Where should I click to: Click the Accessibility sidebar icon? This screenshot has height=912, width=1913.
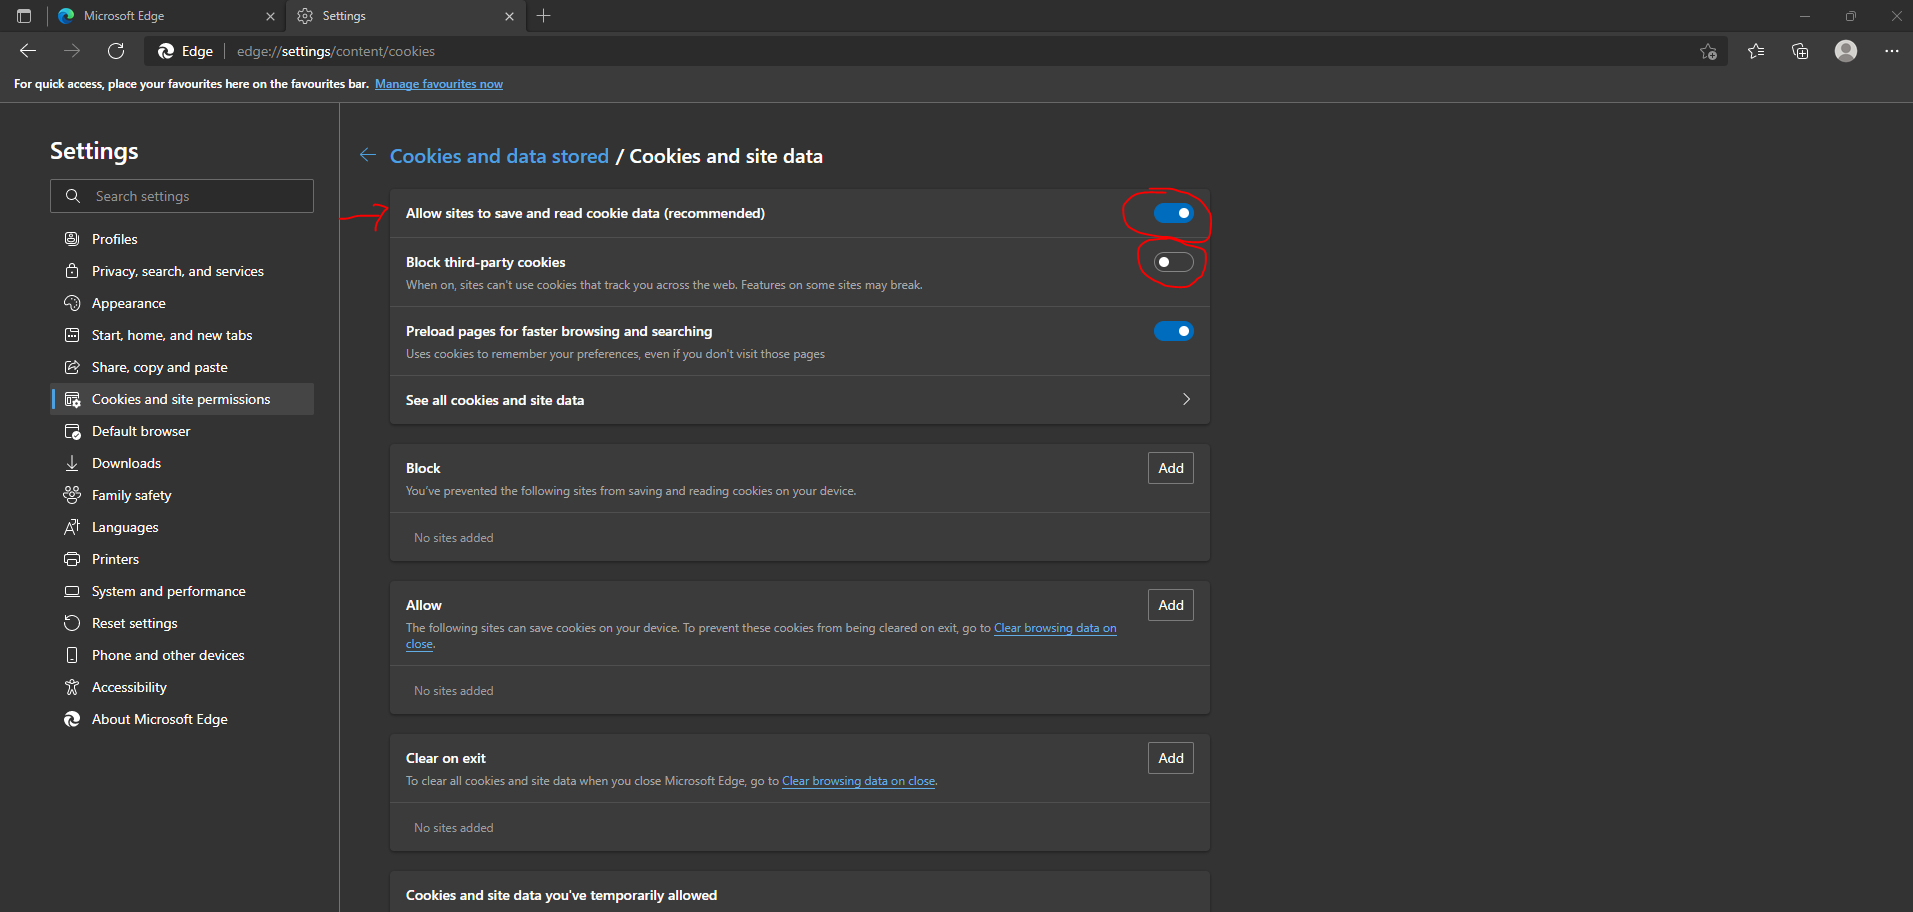pos(72,687)
